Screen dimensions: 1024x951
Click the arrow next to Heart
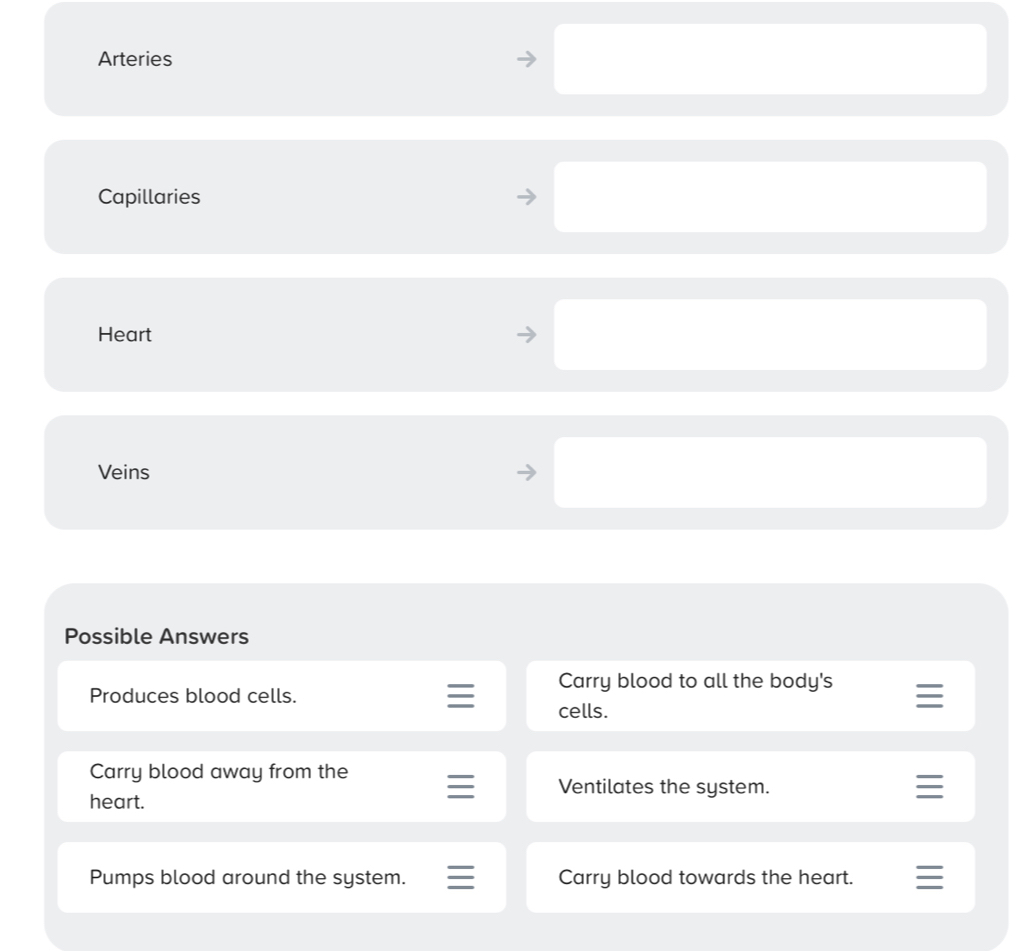click(x=527, y=335)
